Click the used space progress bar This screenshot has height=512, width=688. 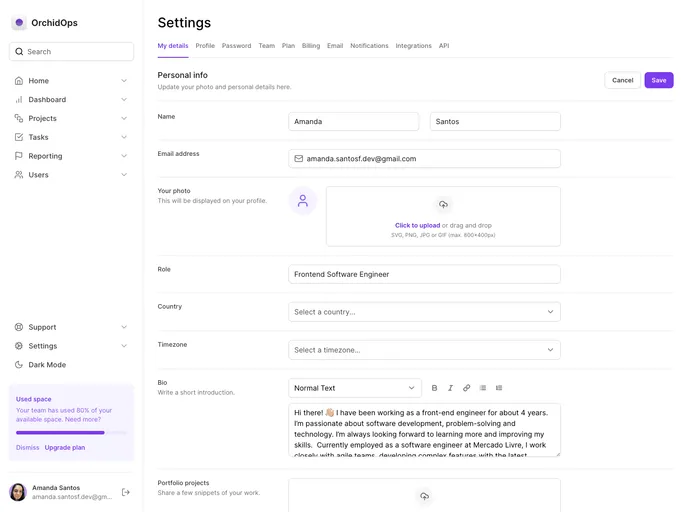tap(71, 433)
